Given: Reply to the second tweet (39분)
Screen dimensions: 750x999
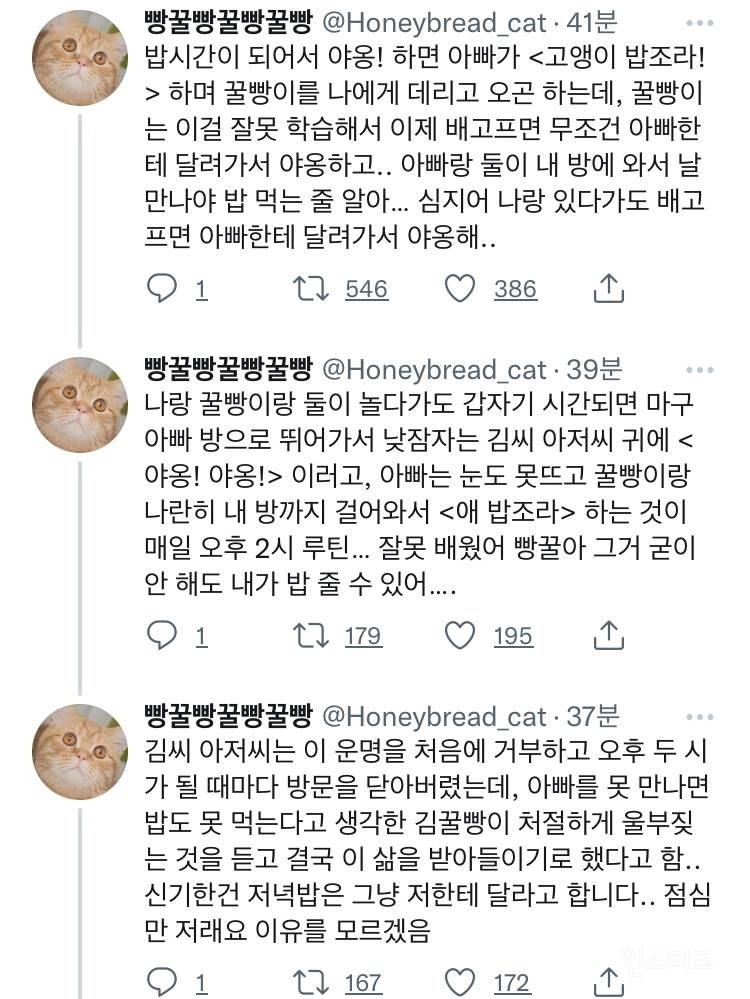Looking at the screenshot, I should pyautogui.click(x=162, y=636).
